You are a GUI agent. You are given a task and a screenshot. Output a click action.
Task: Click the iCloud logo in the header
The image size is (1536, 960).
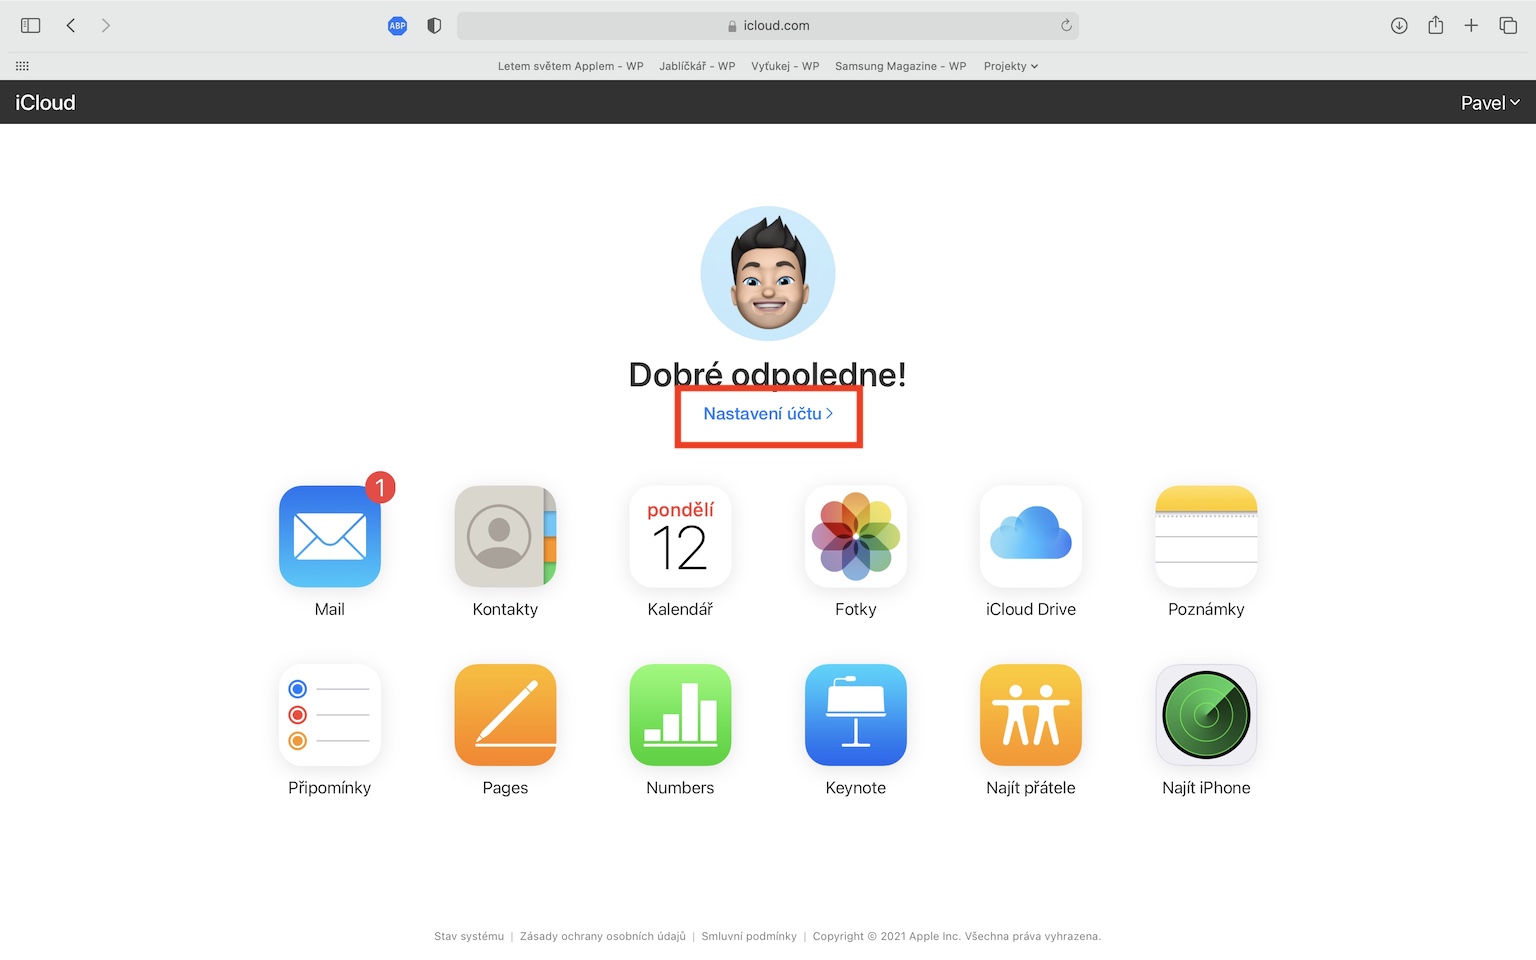(x=45, y=102)
